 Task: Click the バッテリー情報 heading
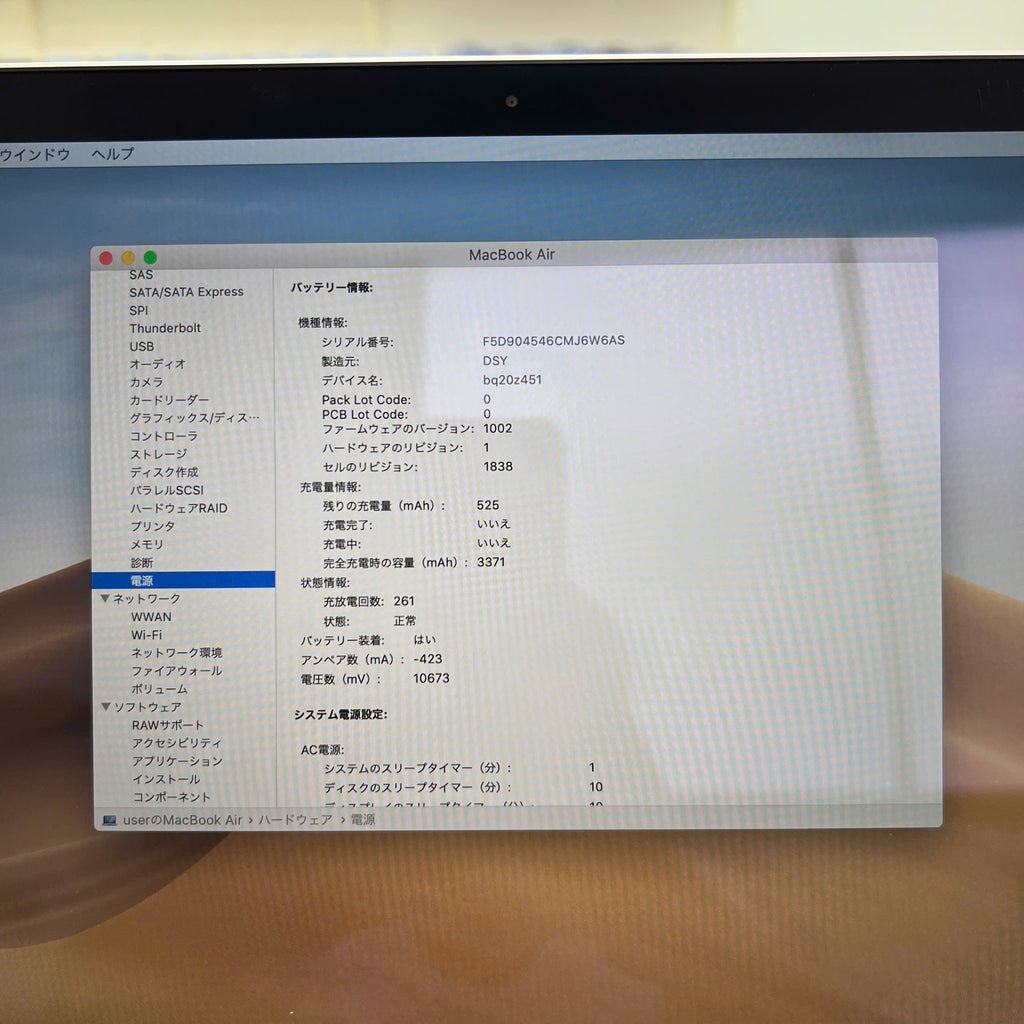[332, 287]
